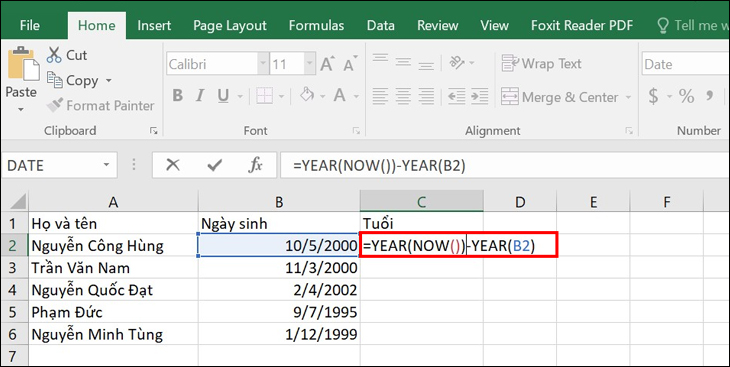Open Copy dropdown arrow
The image size is (730, 367).
[x=108, y=81]
